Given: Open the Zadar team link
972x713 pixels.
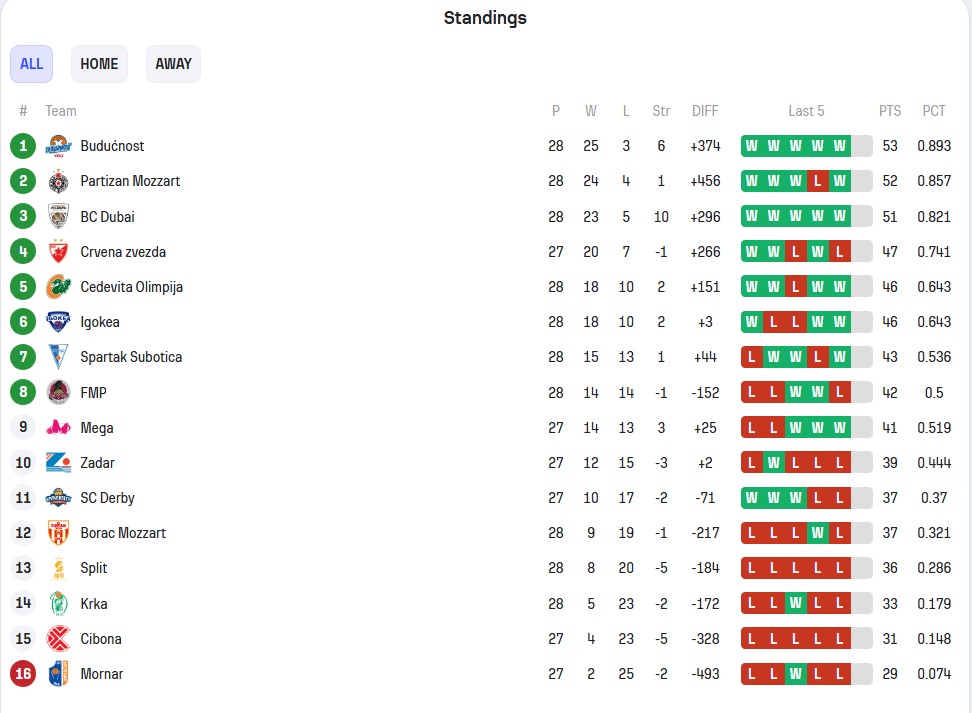Looking at the screenshot, I should [98, 463].
